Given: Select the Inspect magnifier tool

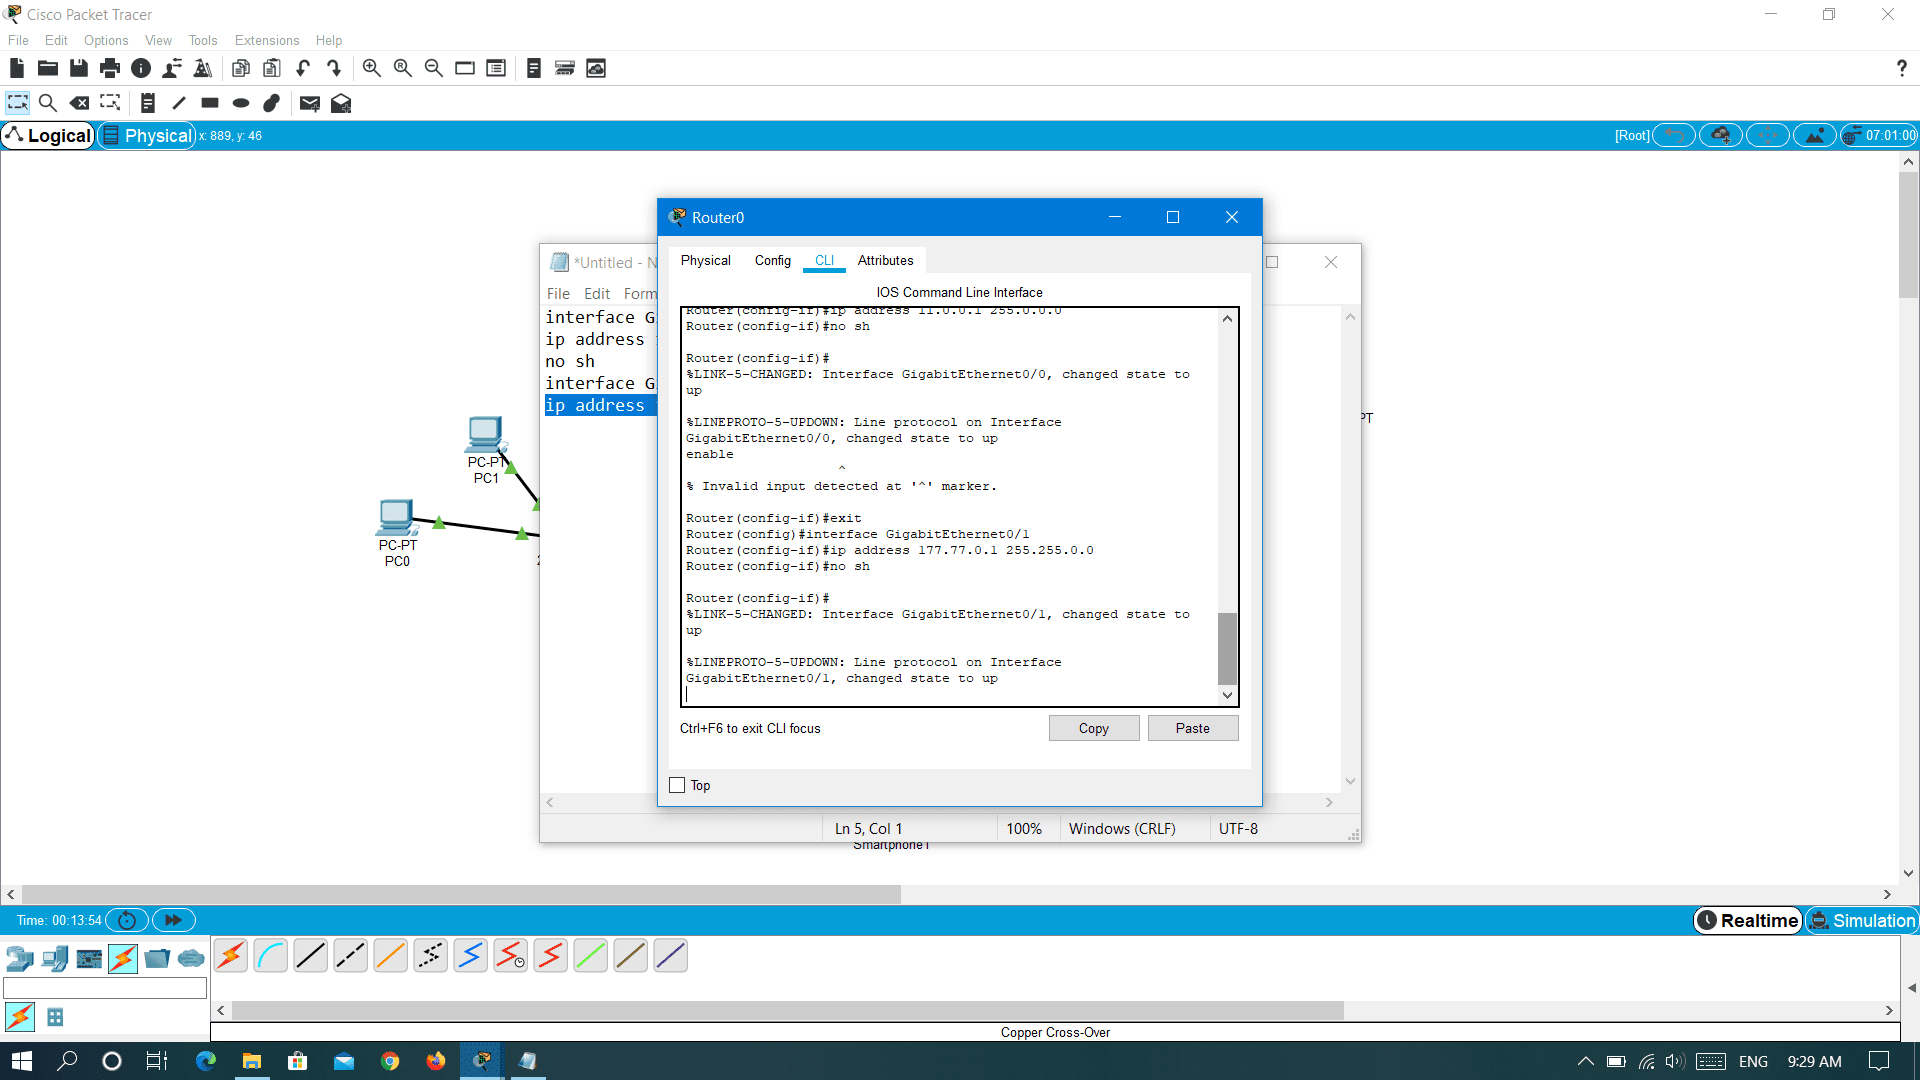Looking at the screenshot, I should click(47, 103).
